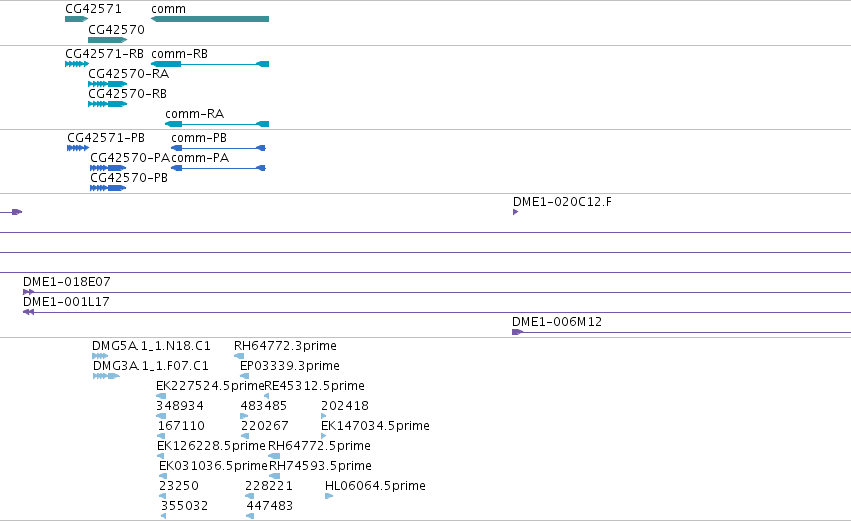Screen dimensions: 851x521
Task: Click the EK031036.5prime EST label
Action: tap(213, 466)
